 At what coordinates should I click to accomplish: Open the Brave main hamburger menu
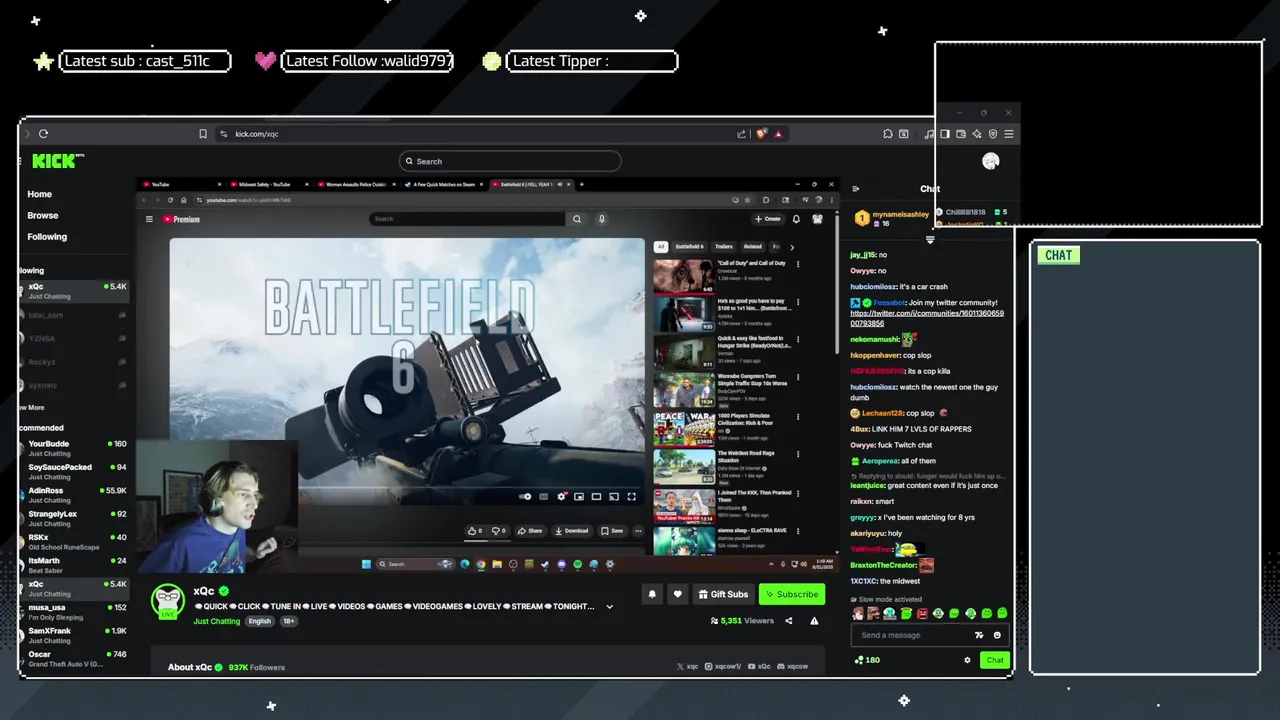coord(1008,134)
